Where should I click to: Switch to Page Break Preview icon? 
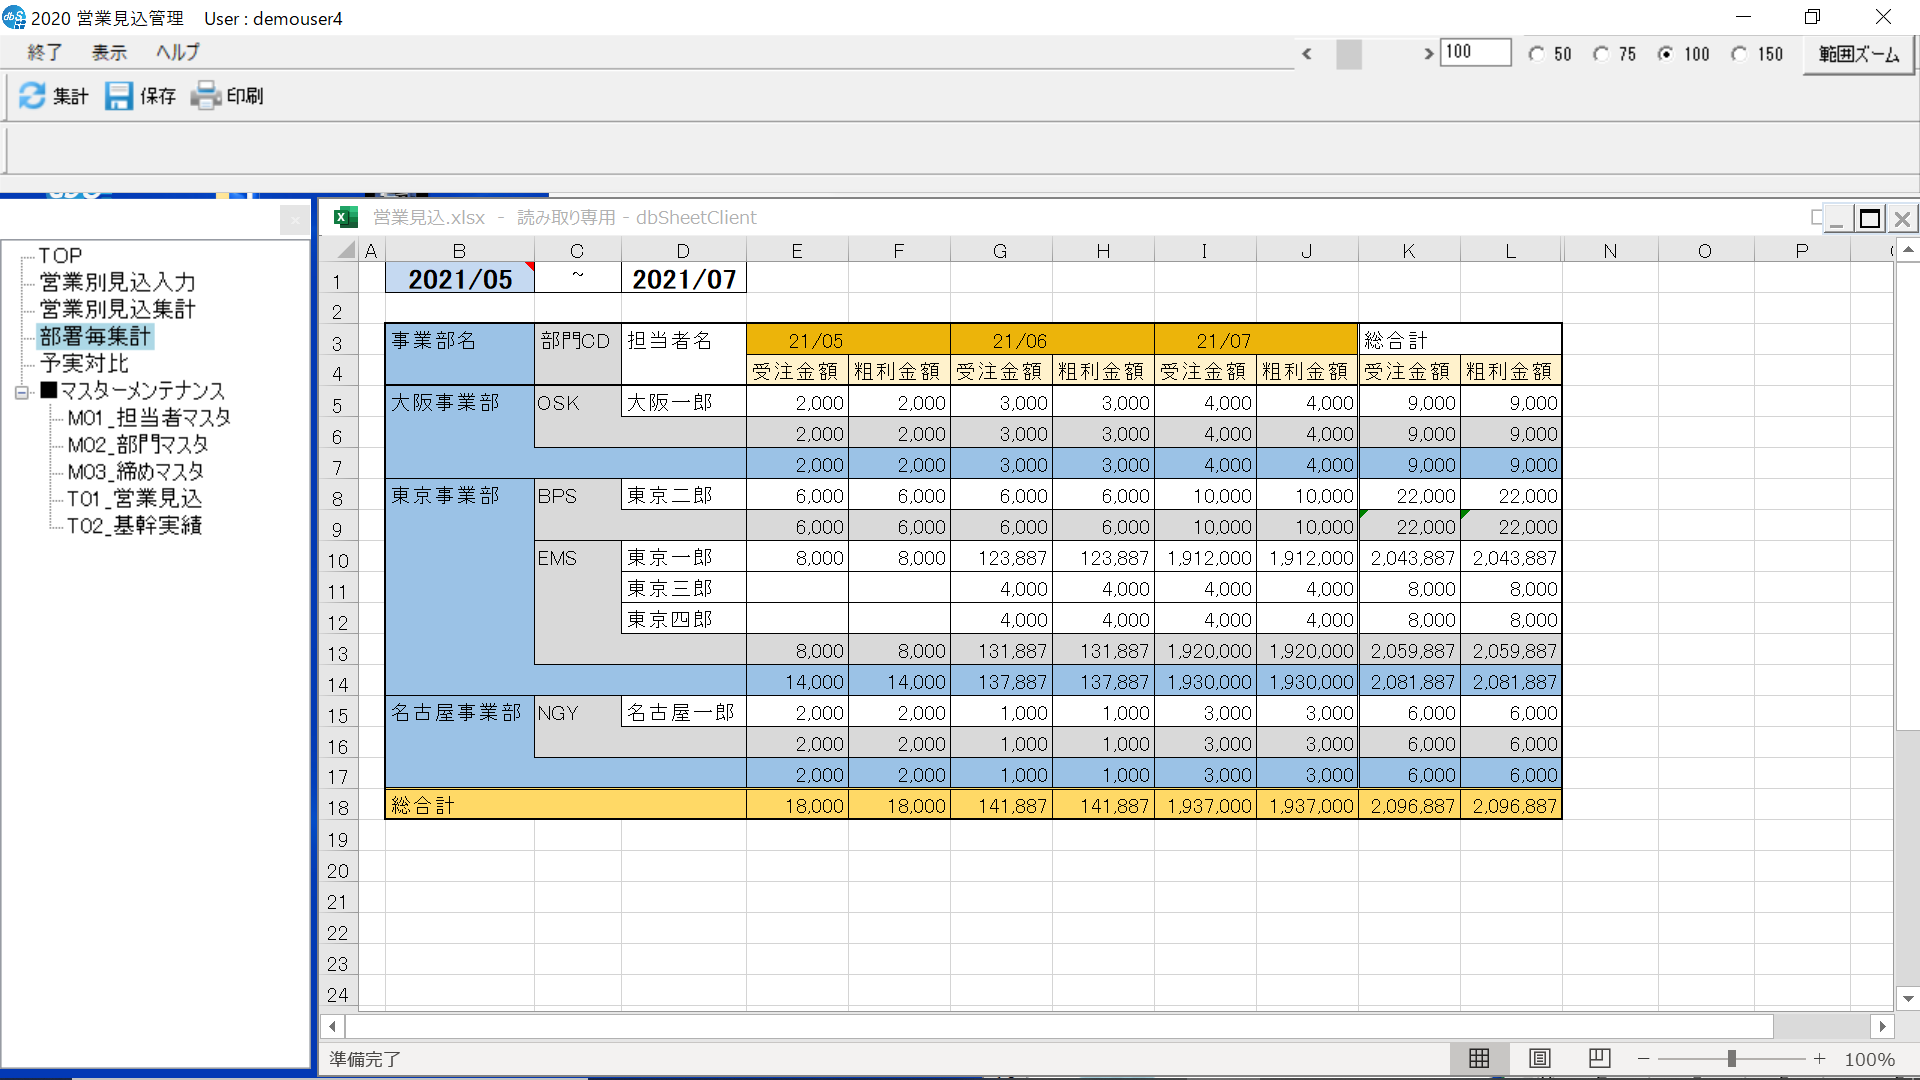pyautogui.click(x=1600, y=1058)
